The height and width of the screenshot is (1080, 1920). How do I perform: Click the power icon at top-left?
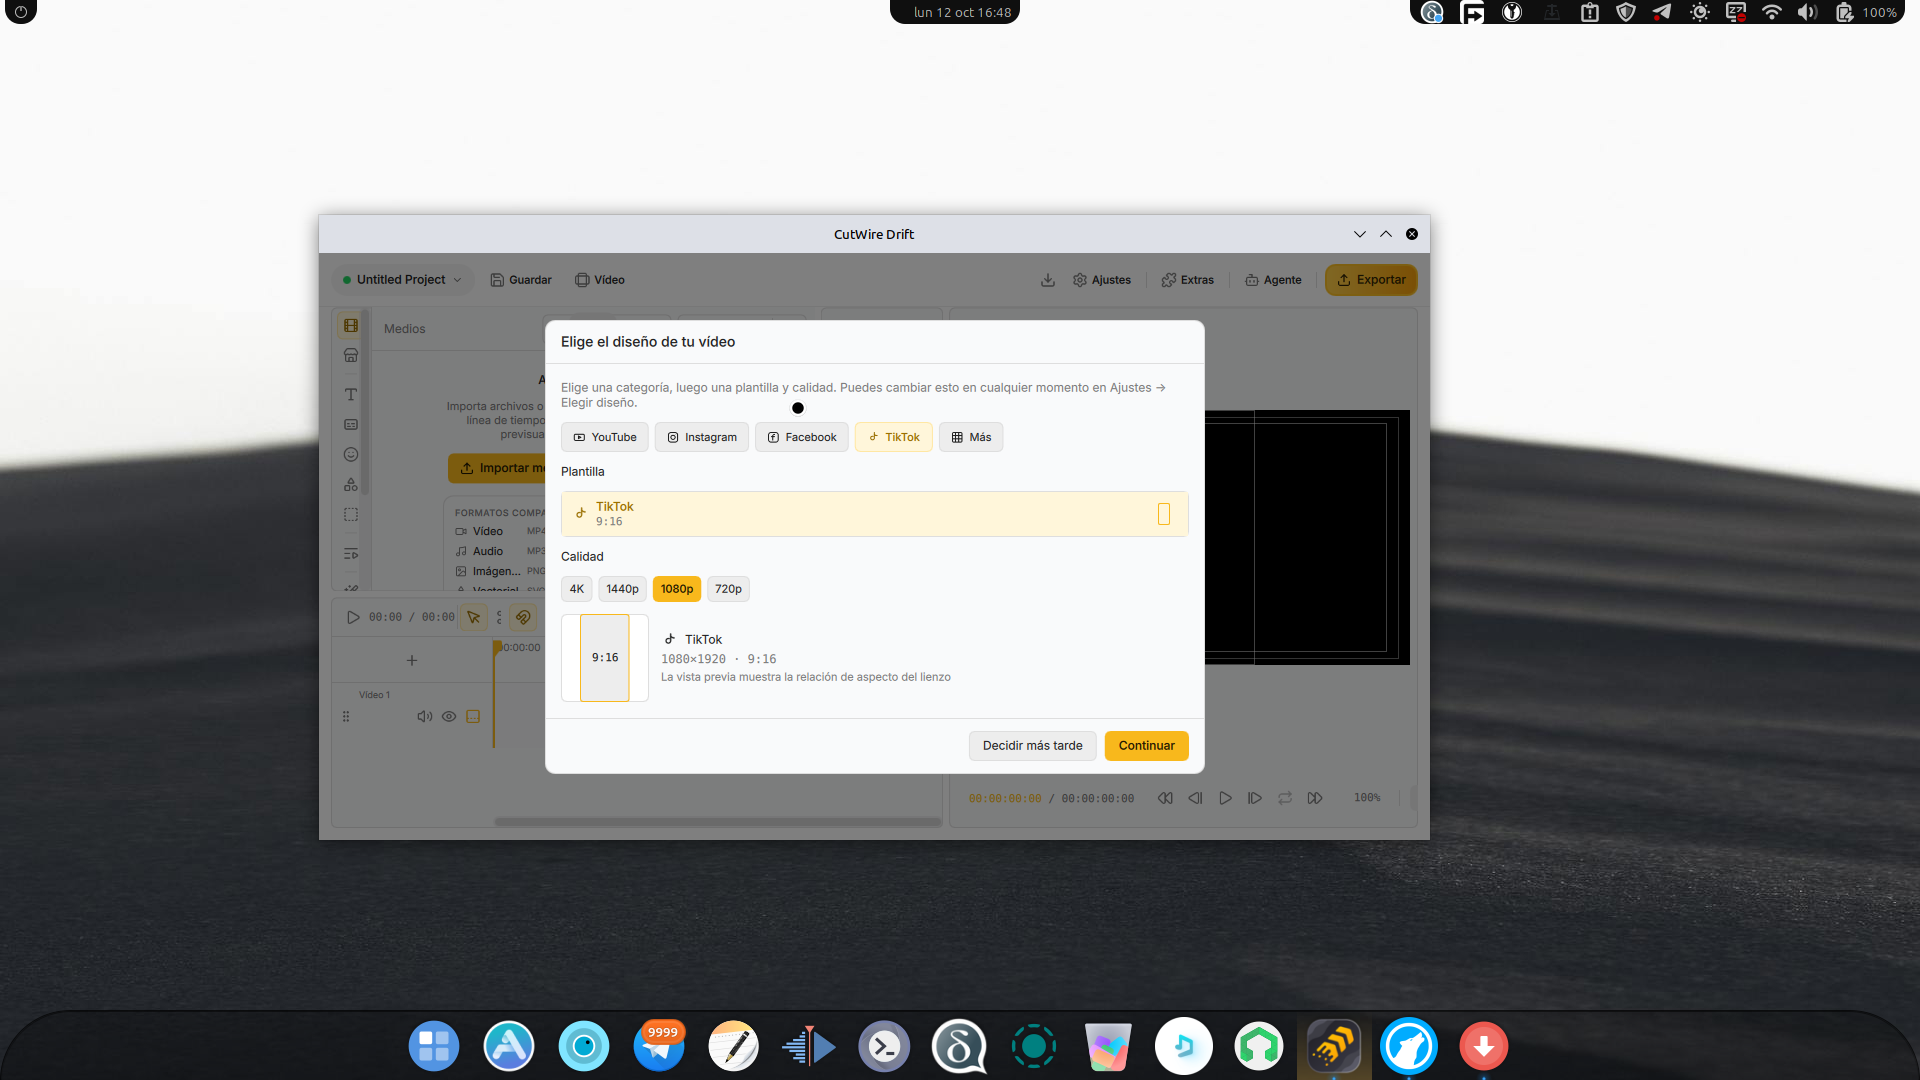(x=21, y=12)
